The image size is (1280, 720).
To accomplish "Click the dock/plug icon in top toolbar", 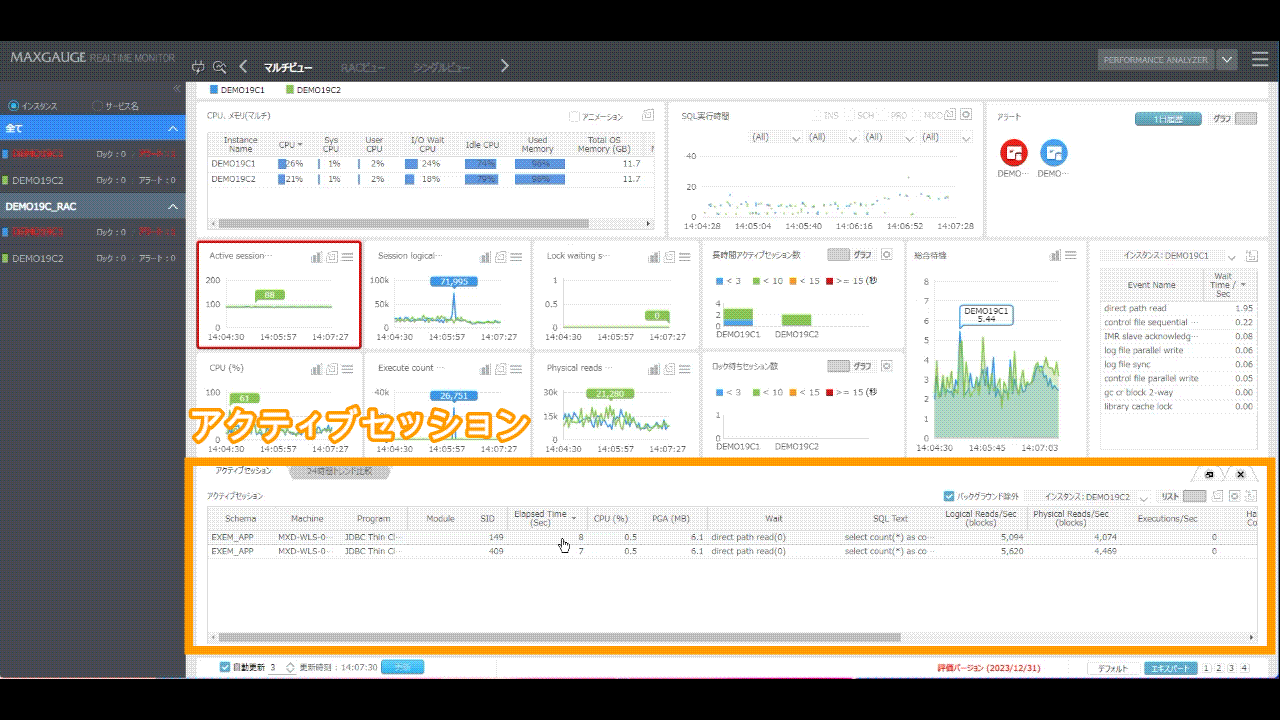I will point(198,67).
